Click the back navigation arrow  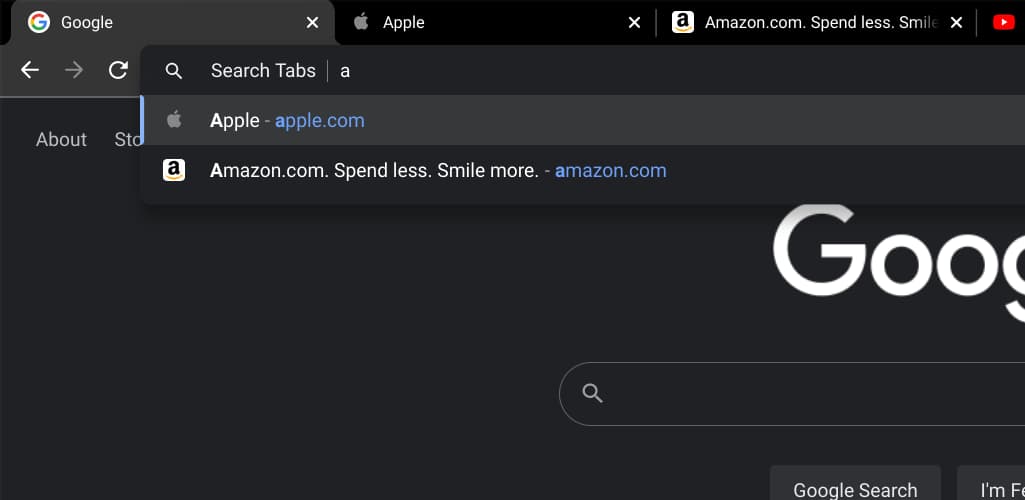(x=30, y=70)
